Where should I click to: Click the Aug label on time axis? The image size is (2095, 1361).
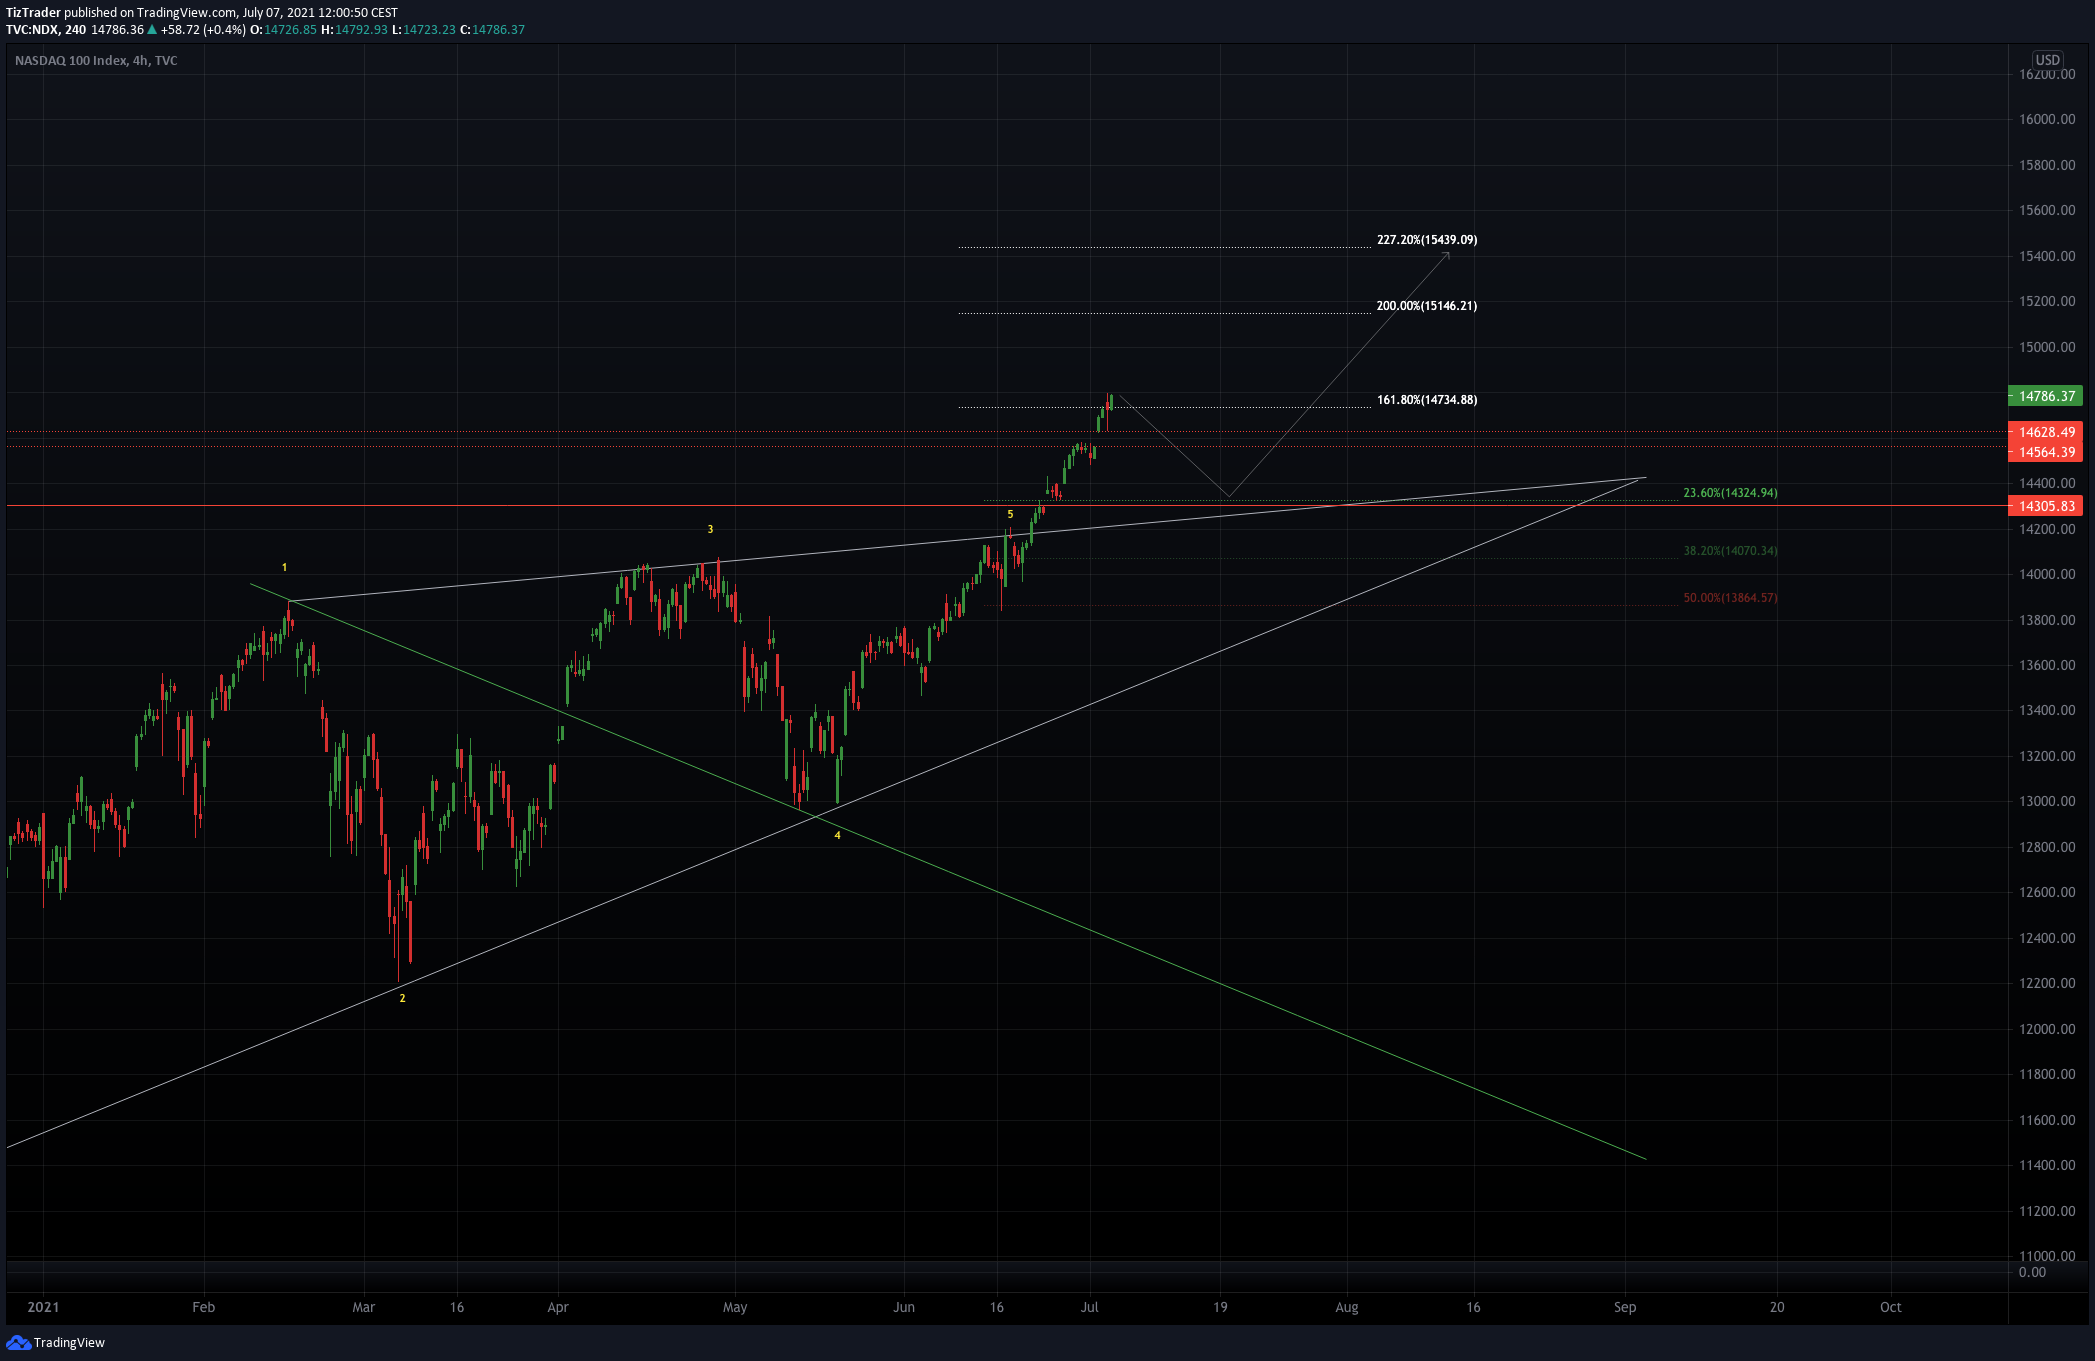point(1347,1307)
